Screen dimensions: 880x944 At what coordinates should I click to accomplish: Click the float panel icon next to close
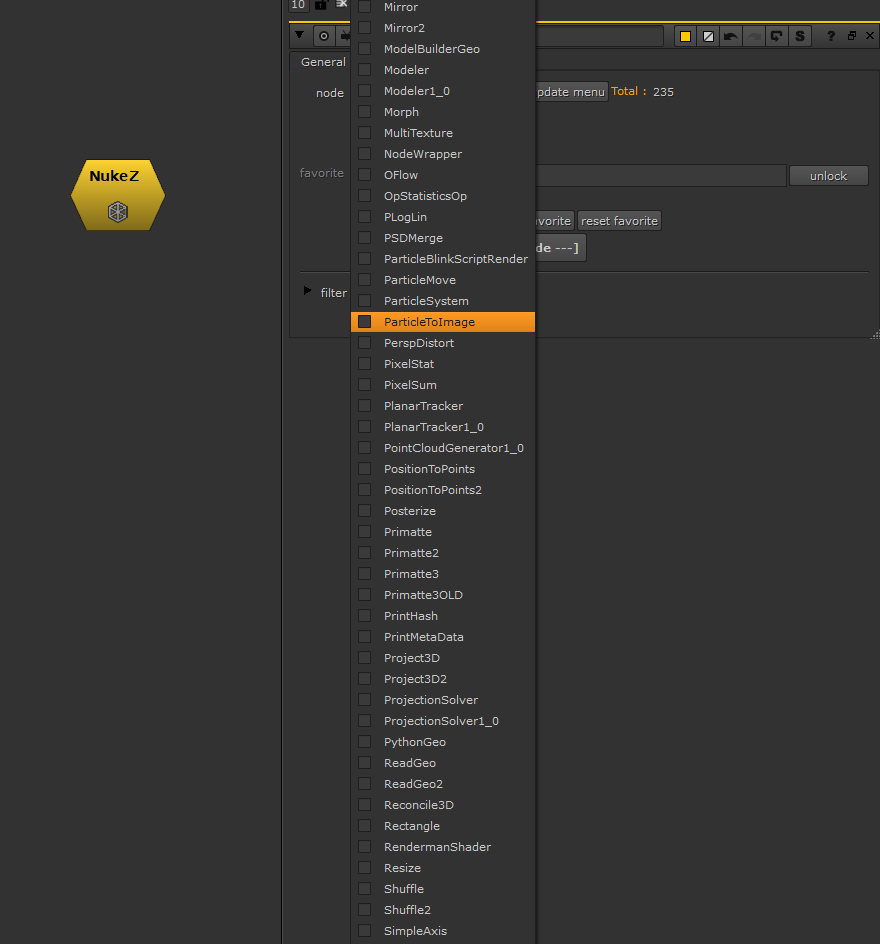[852, 35]
